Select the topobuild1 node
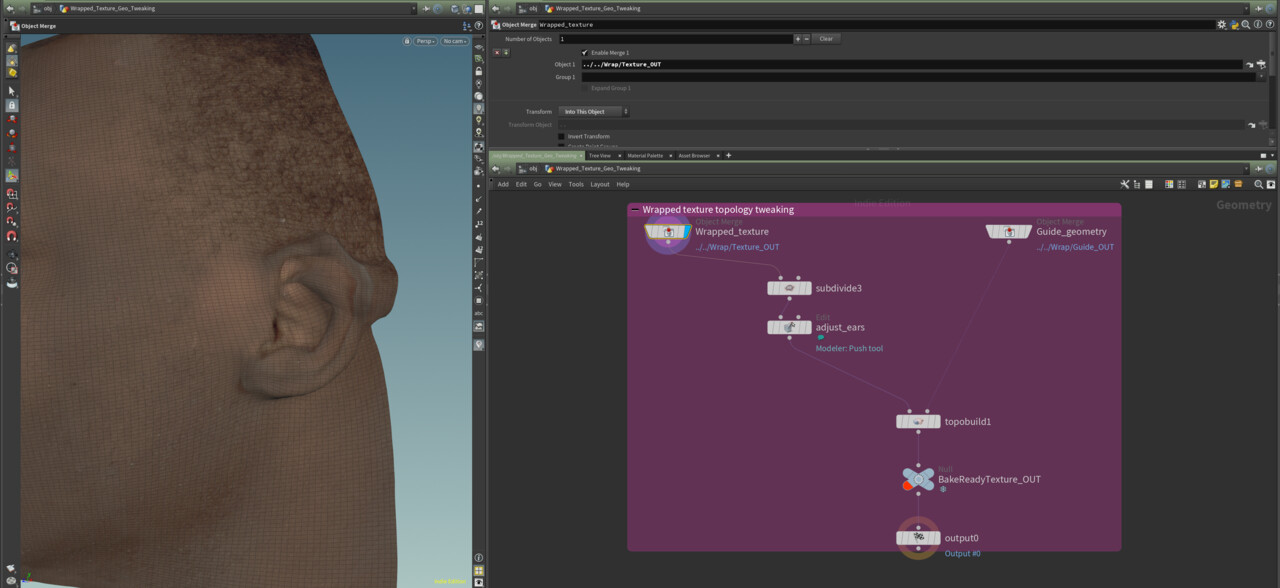The height and width of the screenshot is (588, 1280). tap(918, 422)
